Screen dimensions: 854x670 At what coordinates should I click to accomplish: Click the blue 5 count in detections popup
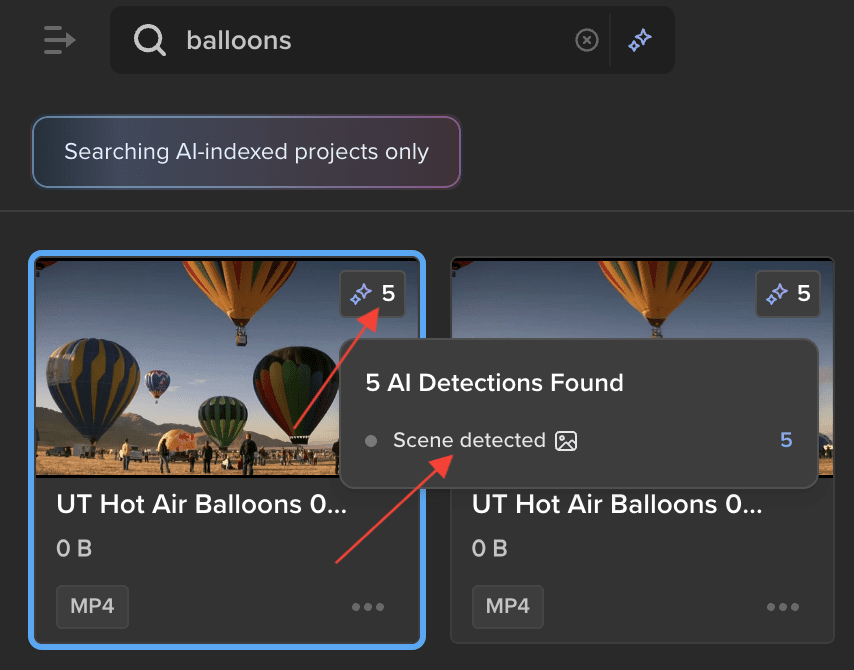point(786,440)
